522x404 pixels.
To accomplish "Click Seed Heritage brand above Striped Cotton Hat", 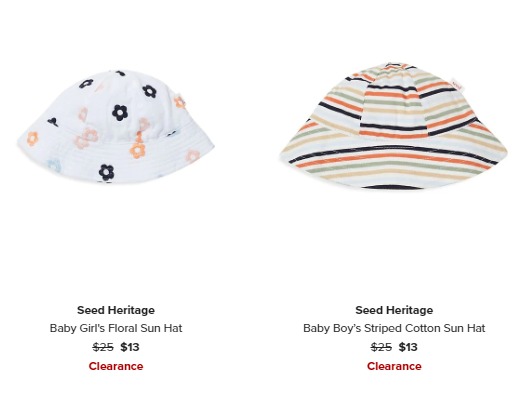I will [x=394, y=310].
